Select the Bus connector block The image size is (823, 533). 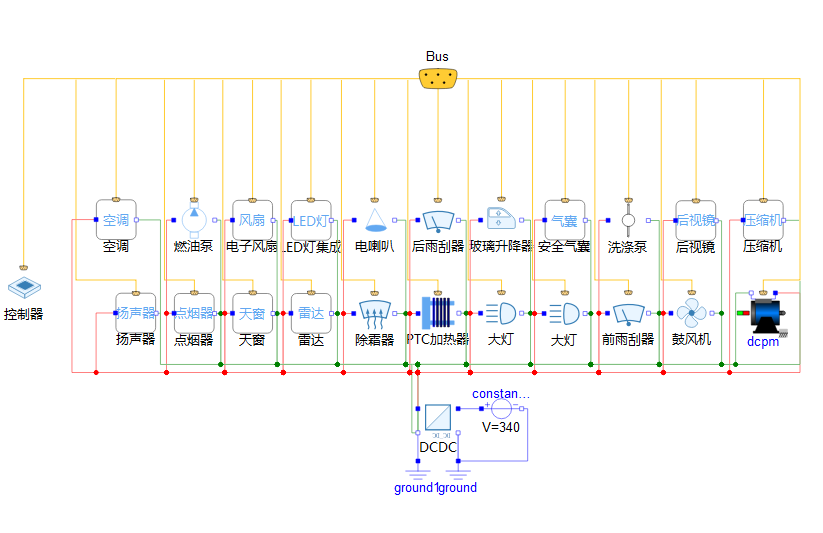click(x=438, y=78)
